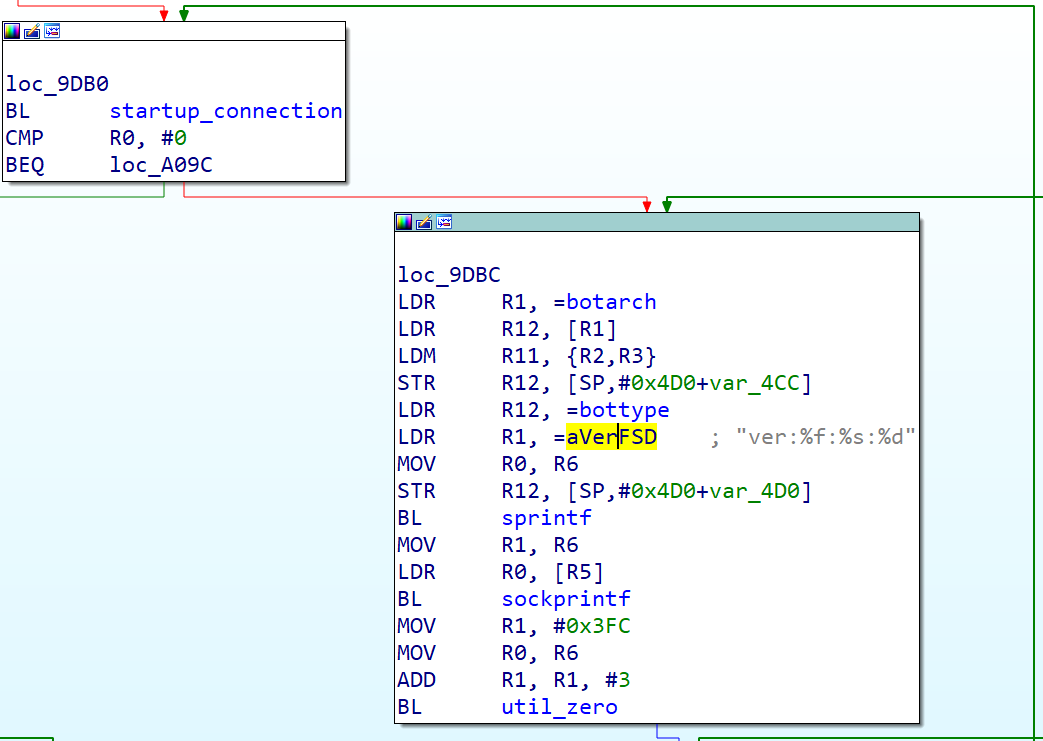Select the ADD mnemonic
The width and height of the screenshot is (1043, 741).
point(416,680)
